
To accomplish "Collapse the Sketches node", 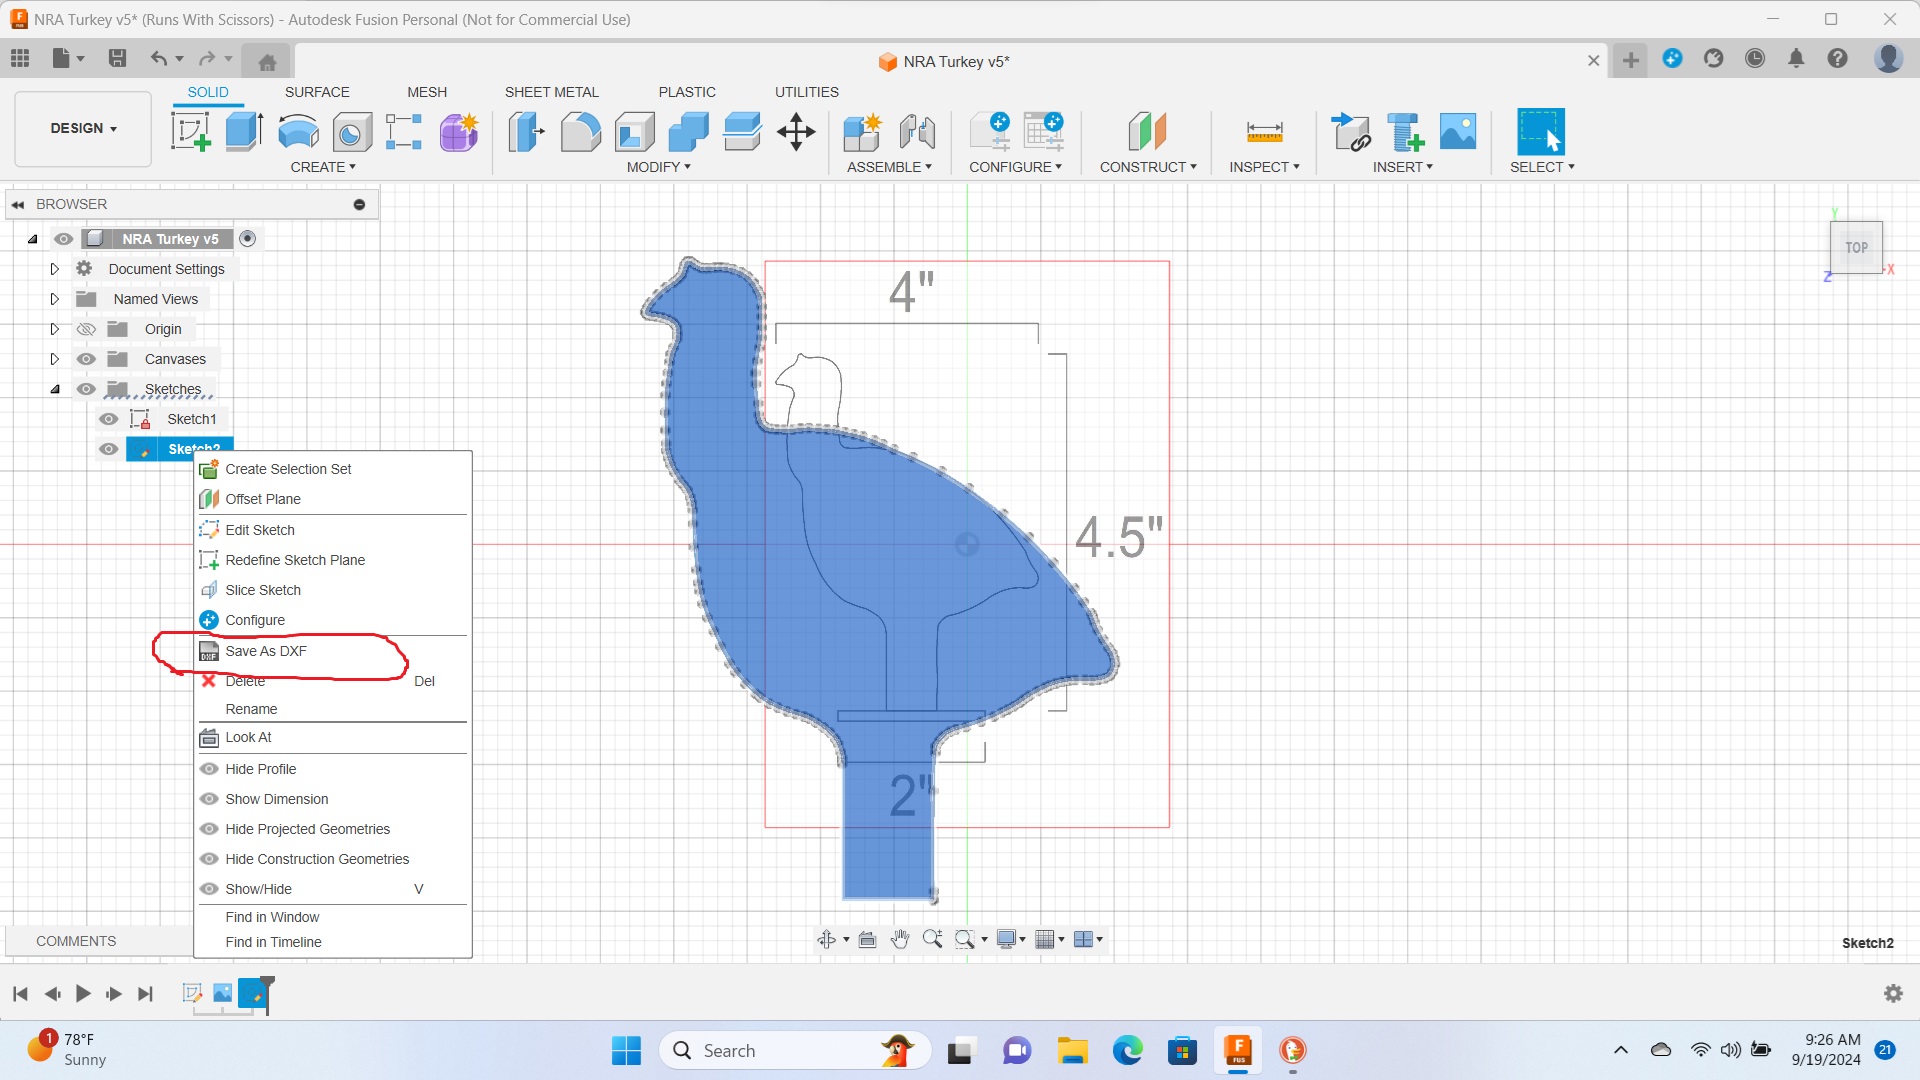I will (x=55, y=389).
